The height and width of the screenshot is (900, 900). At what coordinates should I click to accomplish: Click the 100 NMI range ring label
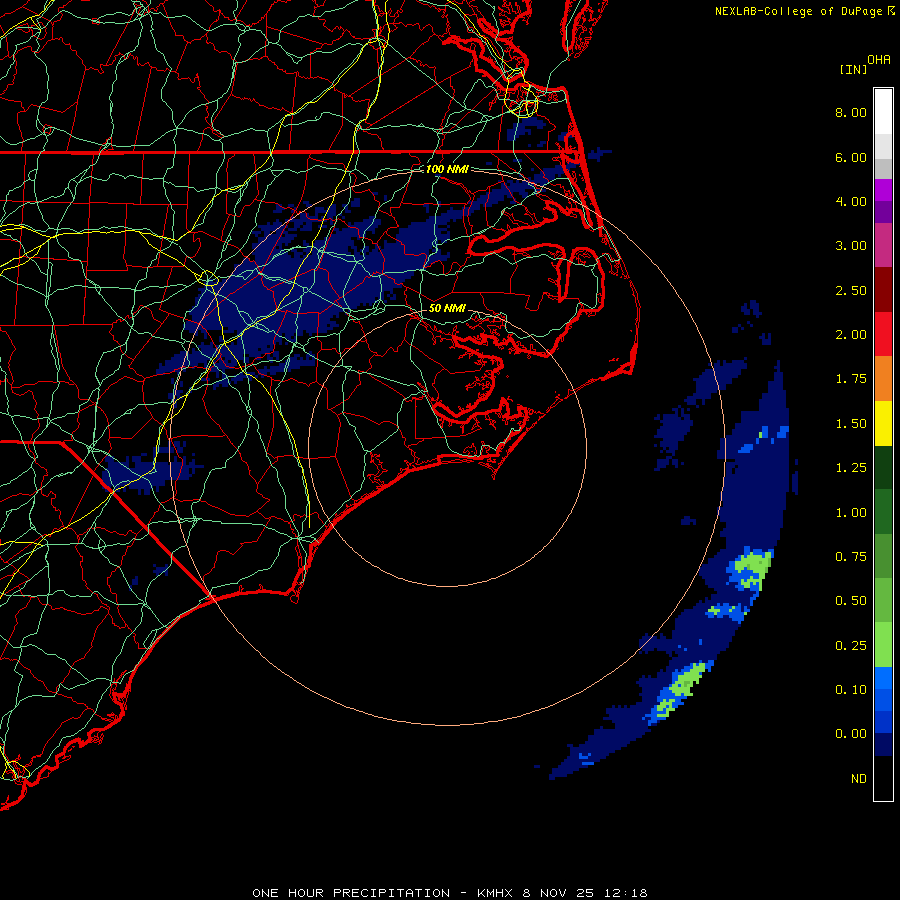click(447, 169)
